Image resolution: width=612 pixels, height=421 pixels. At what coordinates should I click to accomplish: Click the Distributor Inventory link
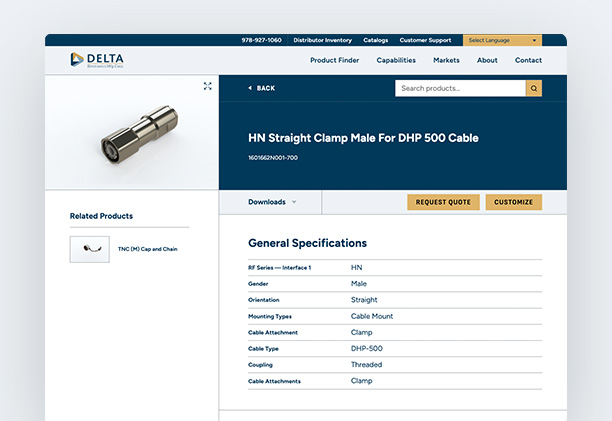click(322, 40)
